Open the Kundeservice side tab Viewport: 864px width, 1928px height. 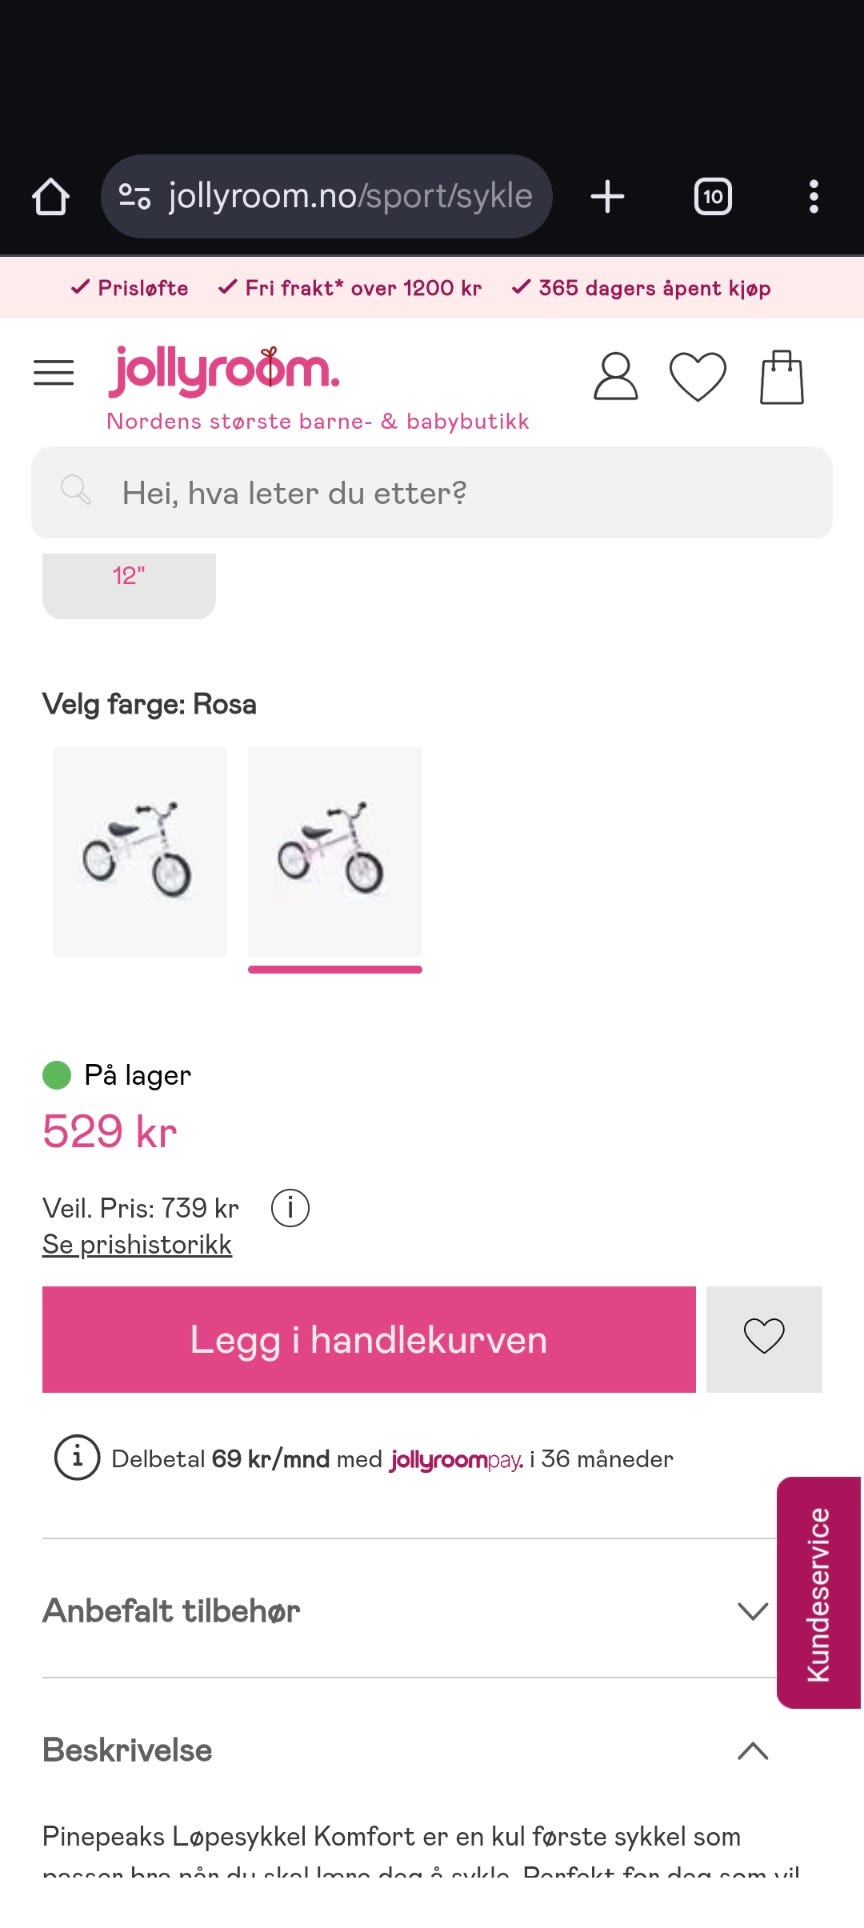819,1593
